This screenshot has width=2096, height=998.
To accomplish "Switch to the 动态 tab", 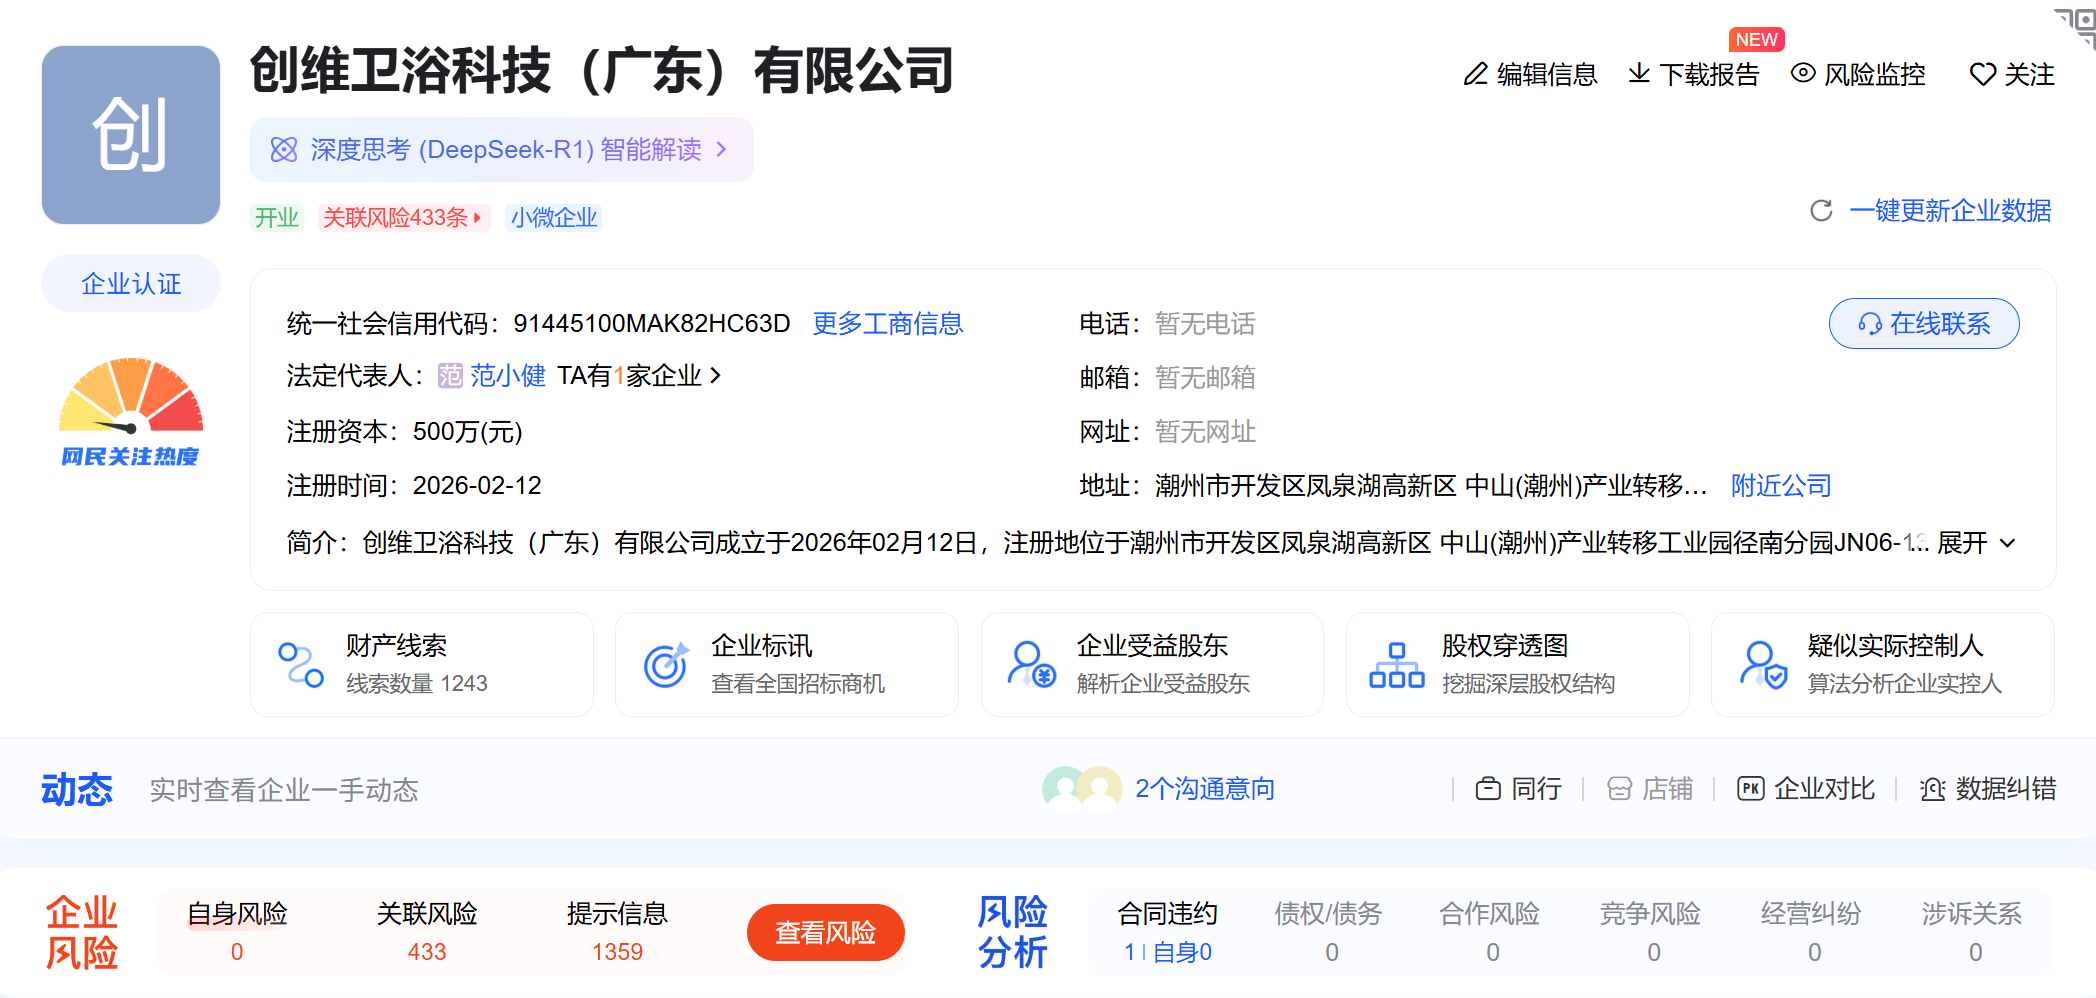I will (x=77, y=789).
